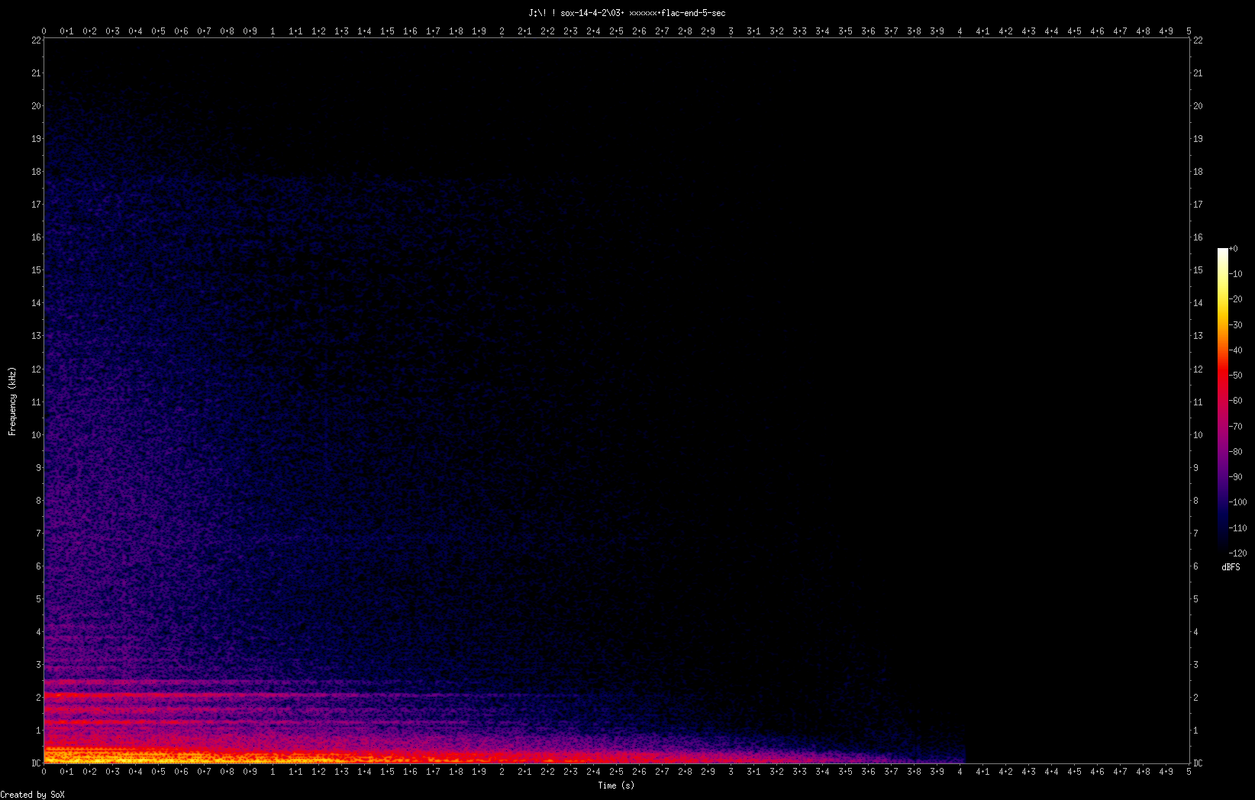Click the spectrogram title ending 'flac-end-5-sec'

(x=627, y=12)
